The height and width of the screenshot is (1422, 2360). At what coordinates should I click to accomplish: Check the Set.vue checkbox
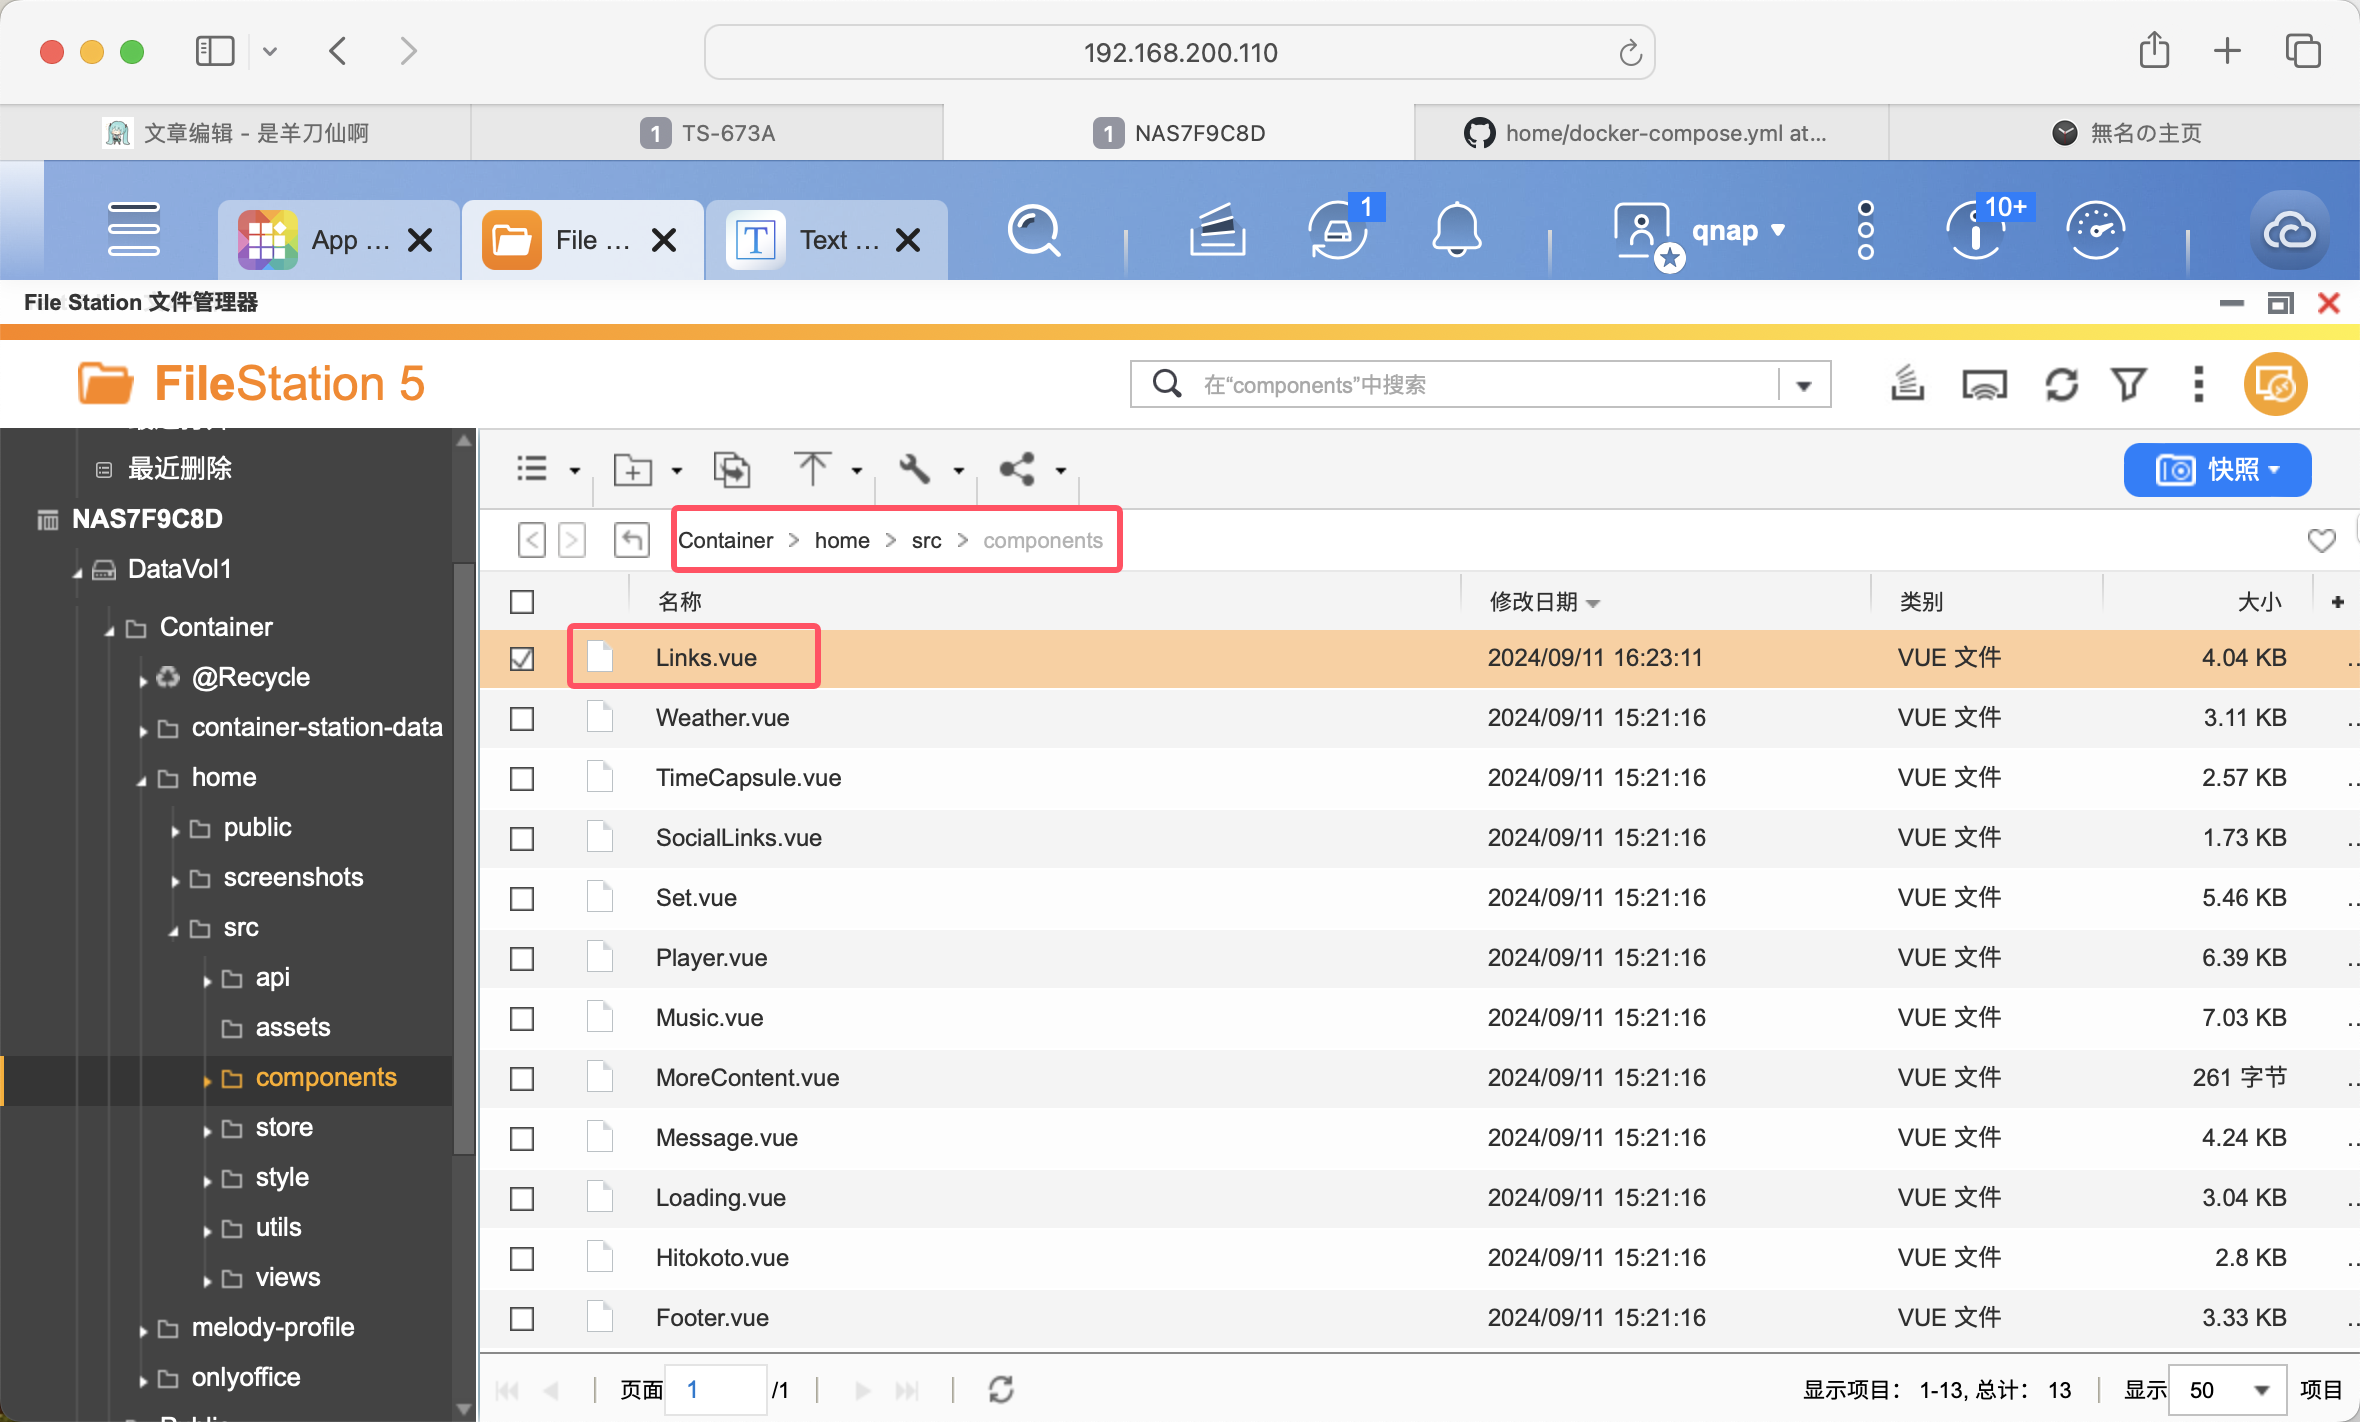point(522,899)
